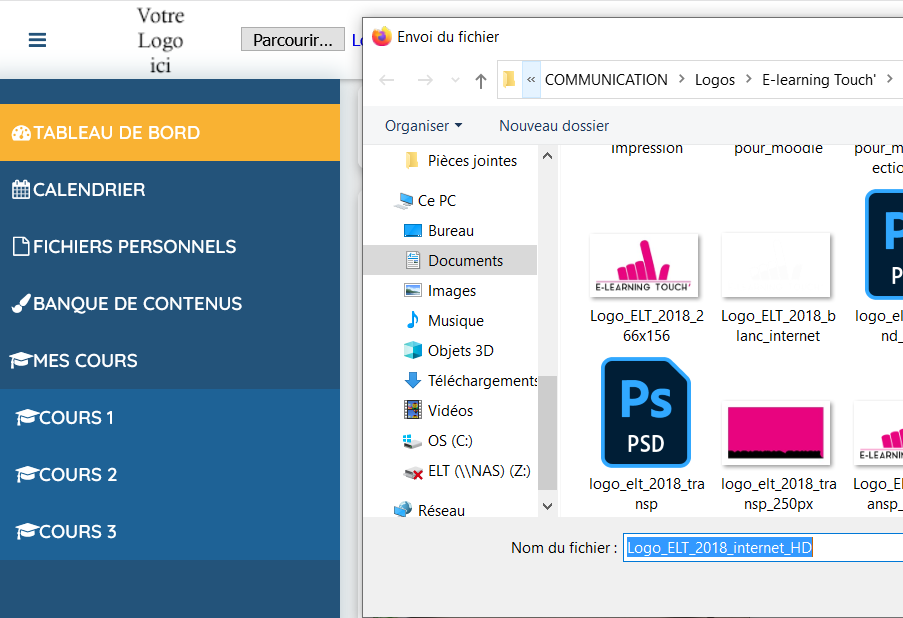
Task: Click the Objets 3D cube icon
Action: click(x=413, y=350)
